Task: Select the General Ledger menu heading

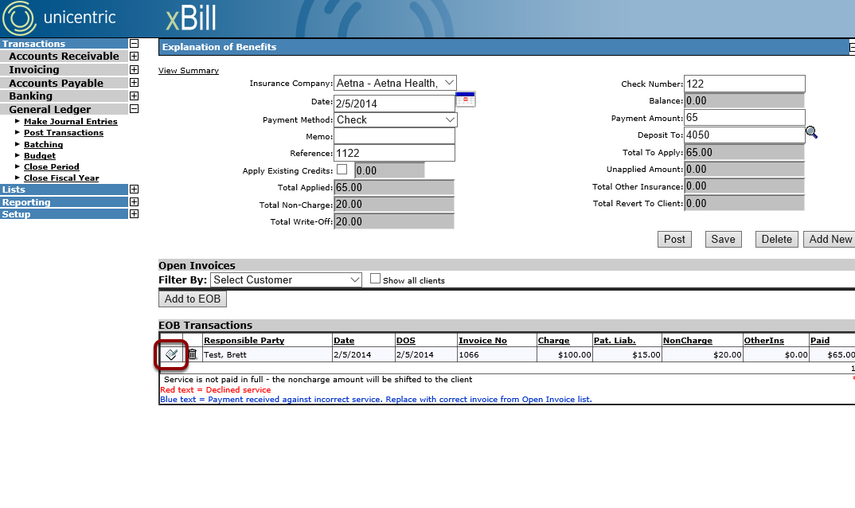Action: coord(50,110)
